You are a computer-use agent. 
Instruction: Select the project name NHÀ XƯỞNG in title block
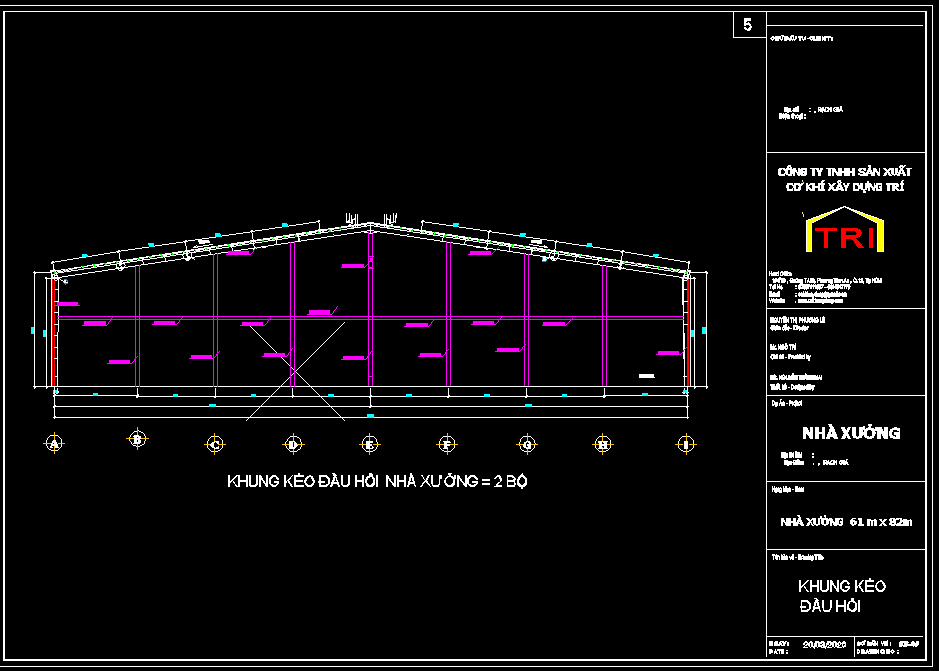[x=851, y=433]
